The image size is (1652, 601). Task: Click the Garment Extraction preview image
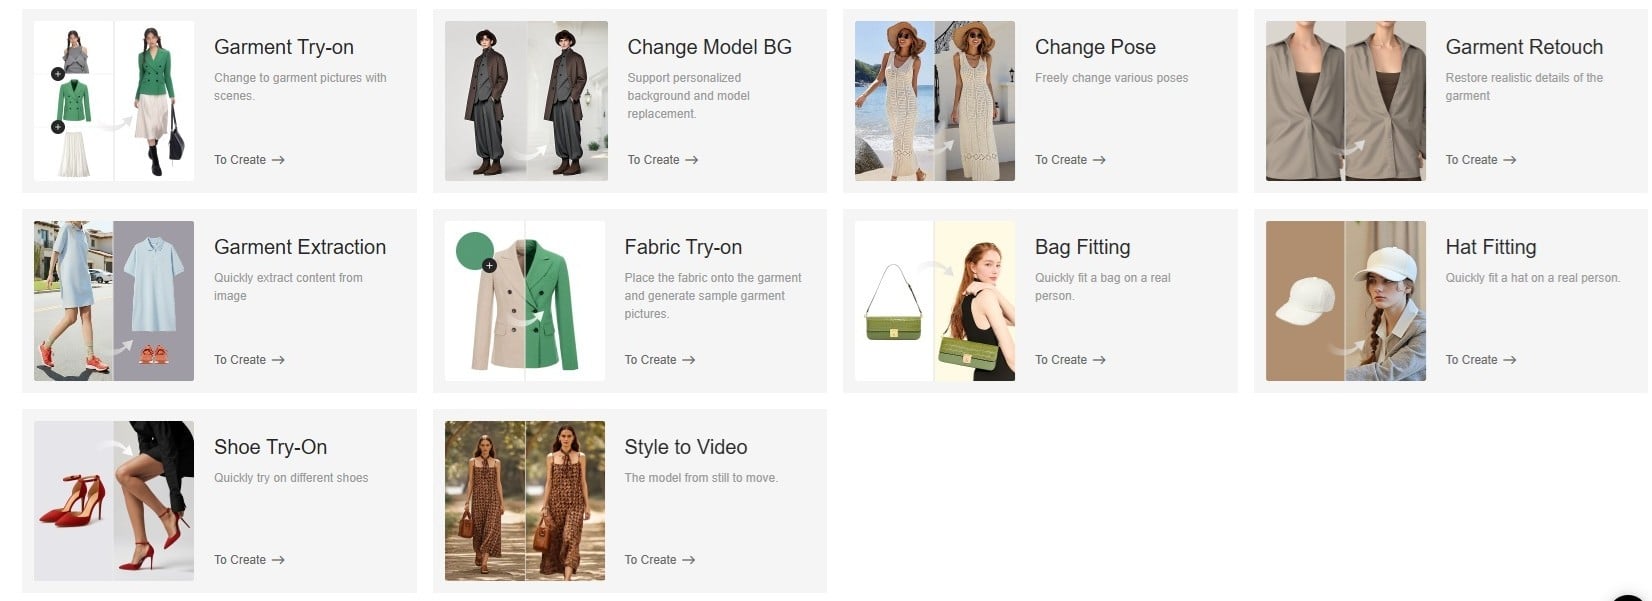tap(114, 301)
